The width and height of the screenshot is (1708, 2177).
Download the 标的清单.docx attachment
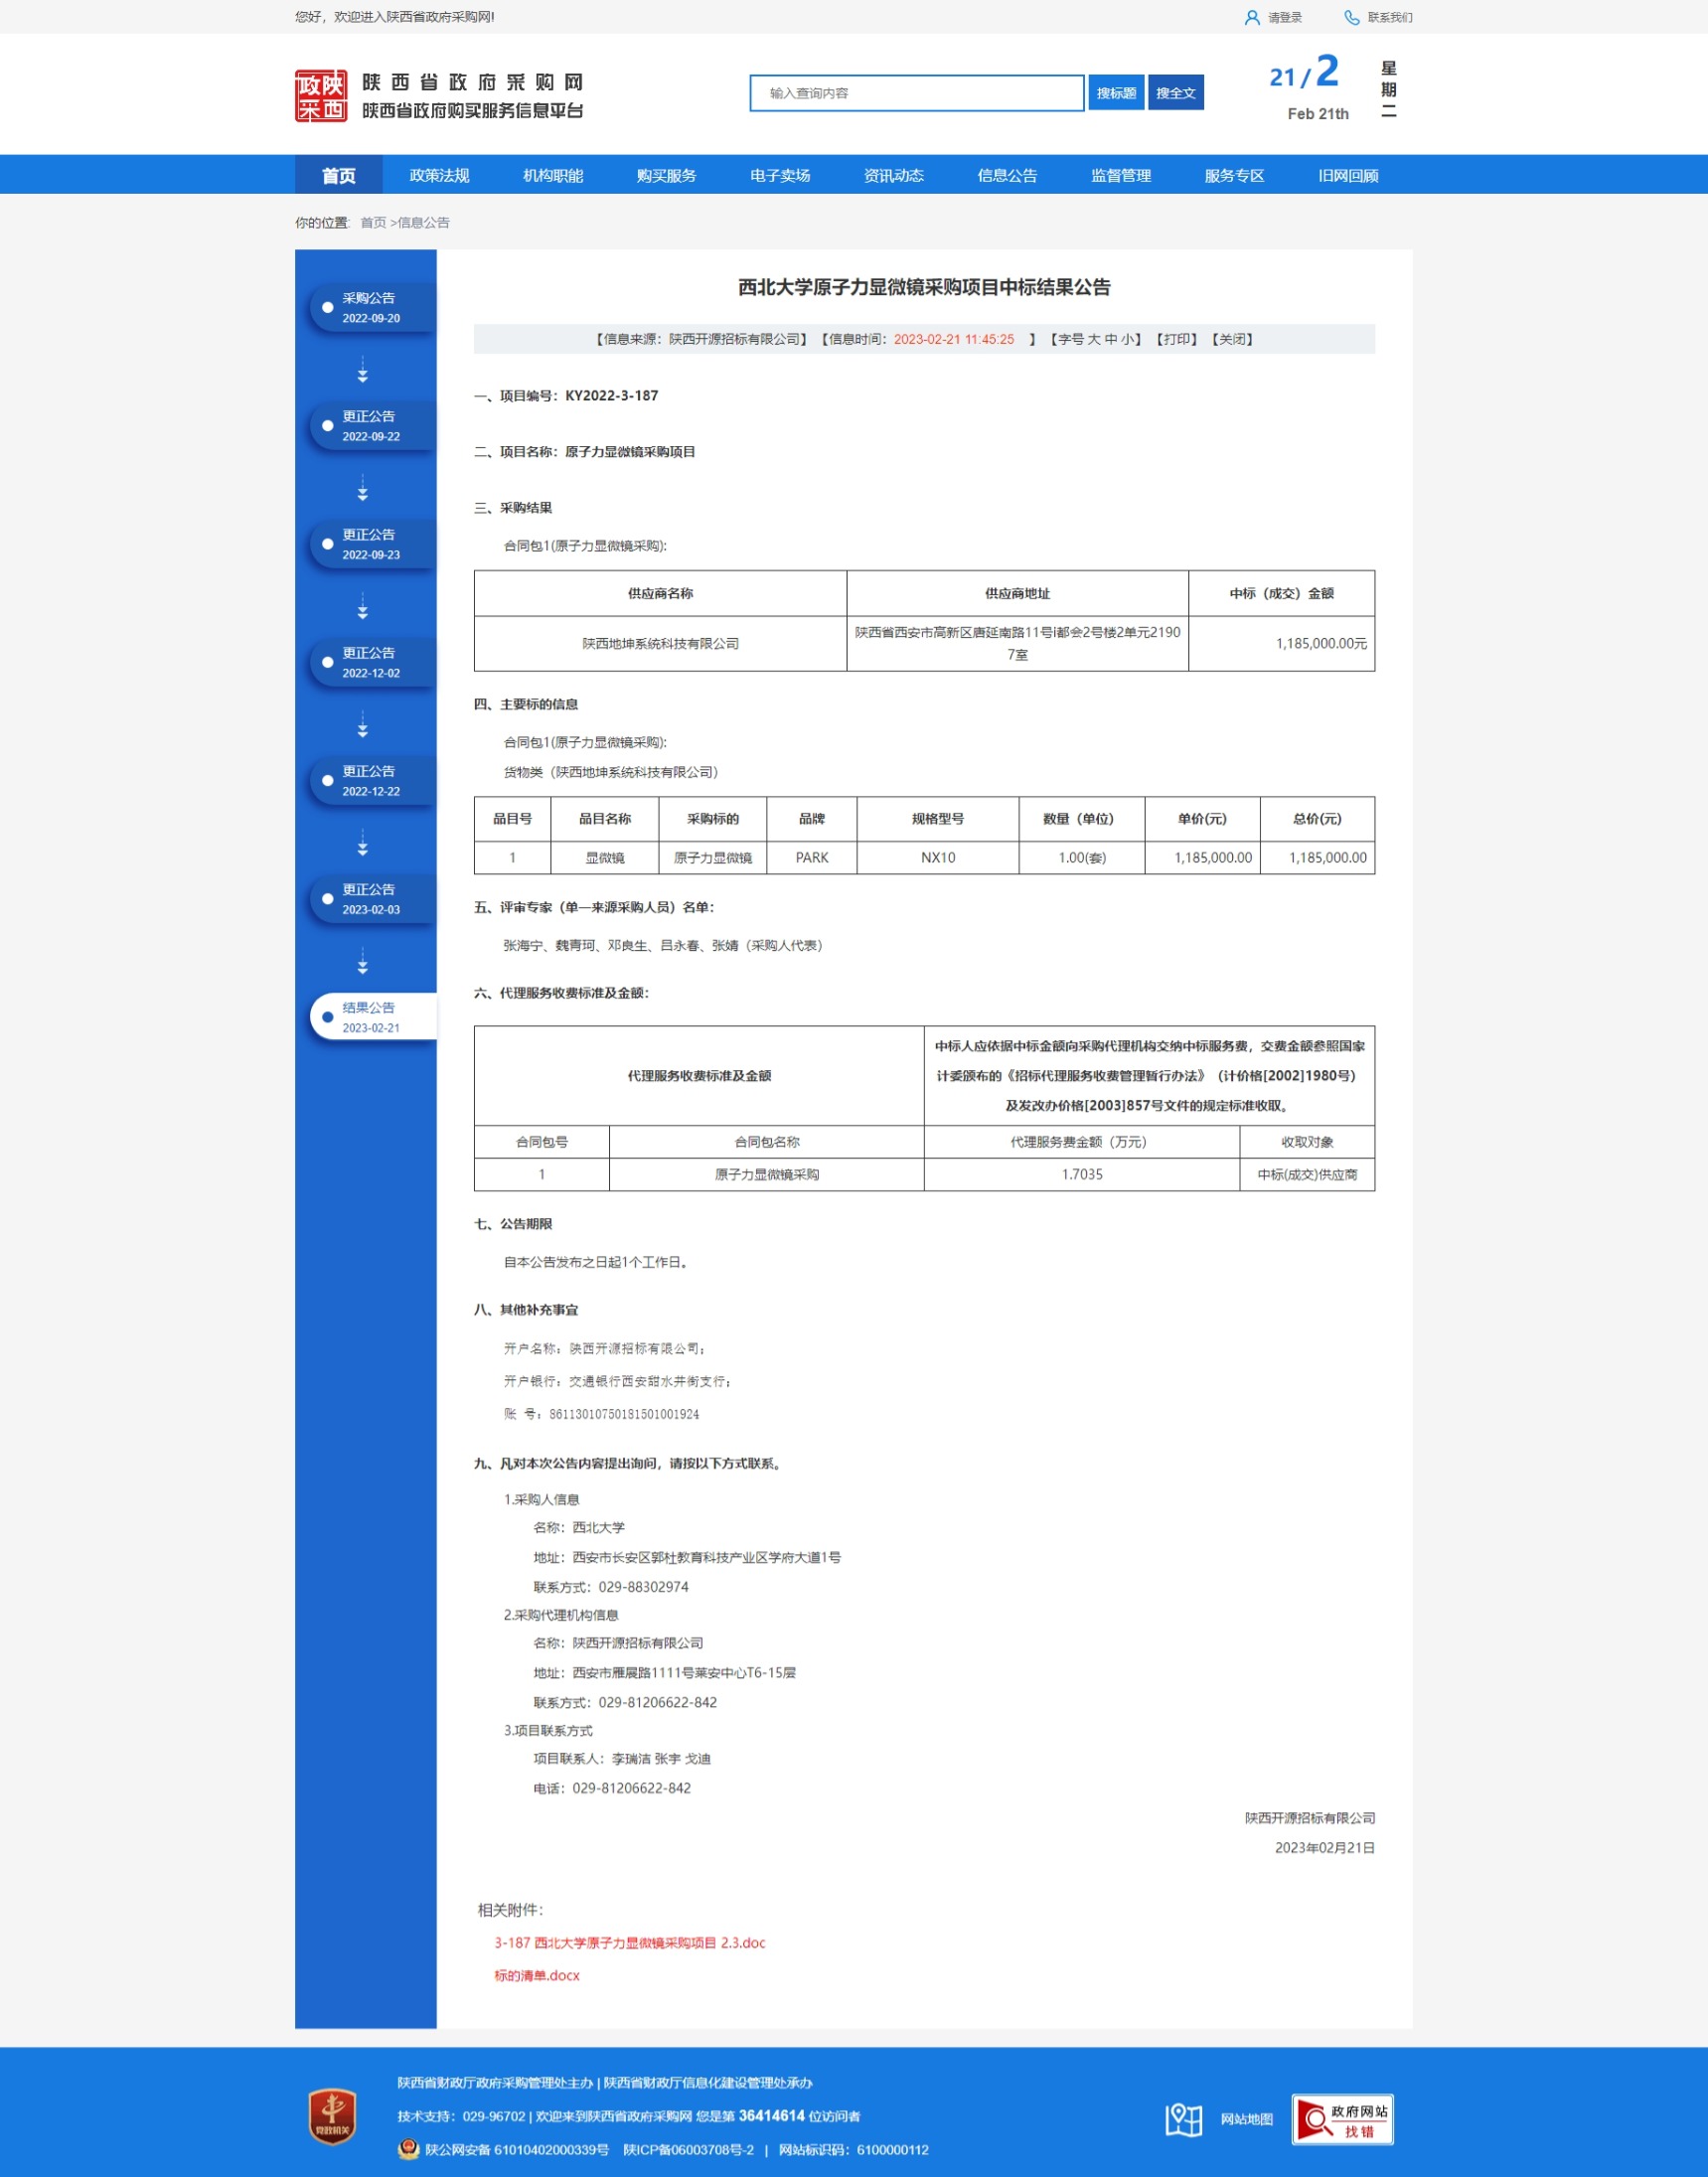(537, 1975)
